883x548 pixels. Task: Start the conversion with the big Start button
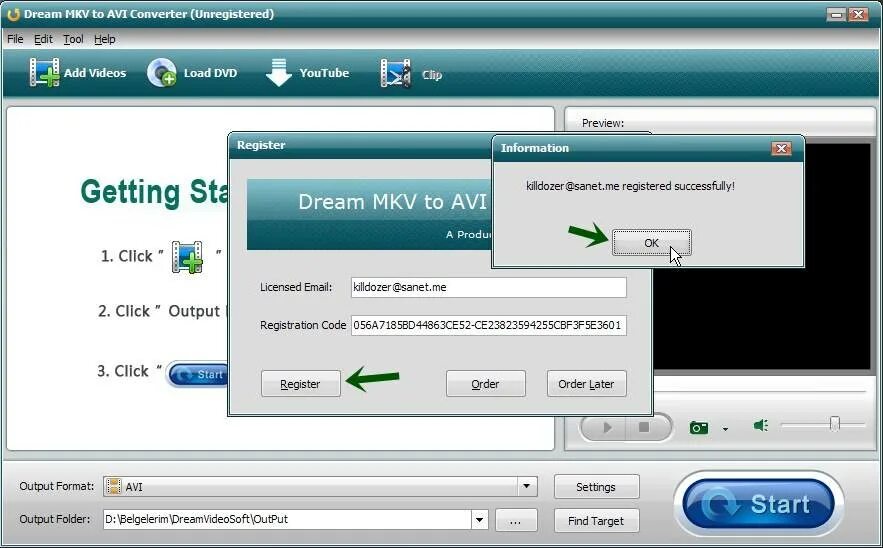(x=758, y=504)
